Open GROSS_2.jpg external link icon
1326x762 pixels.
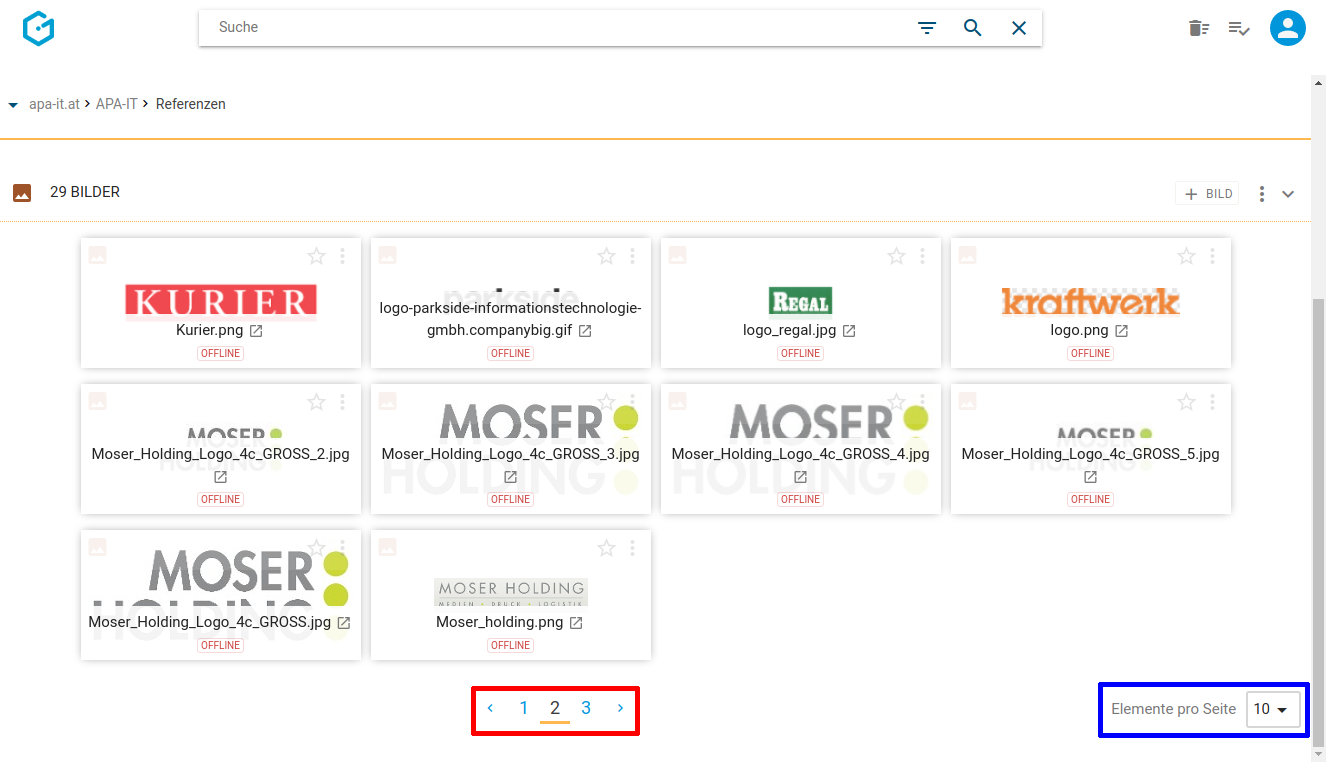[x=221, y=477]
